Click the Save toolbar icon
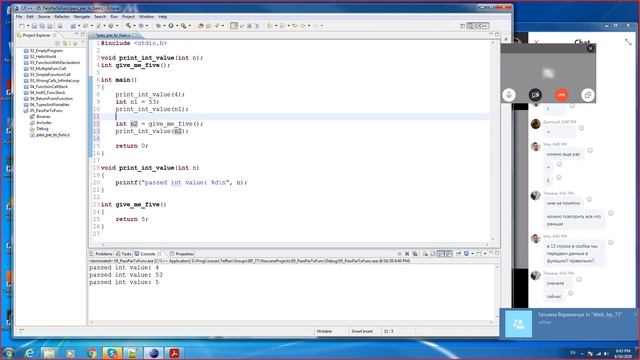Viewport: 640px width, 360px height. point(34,26)
